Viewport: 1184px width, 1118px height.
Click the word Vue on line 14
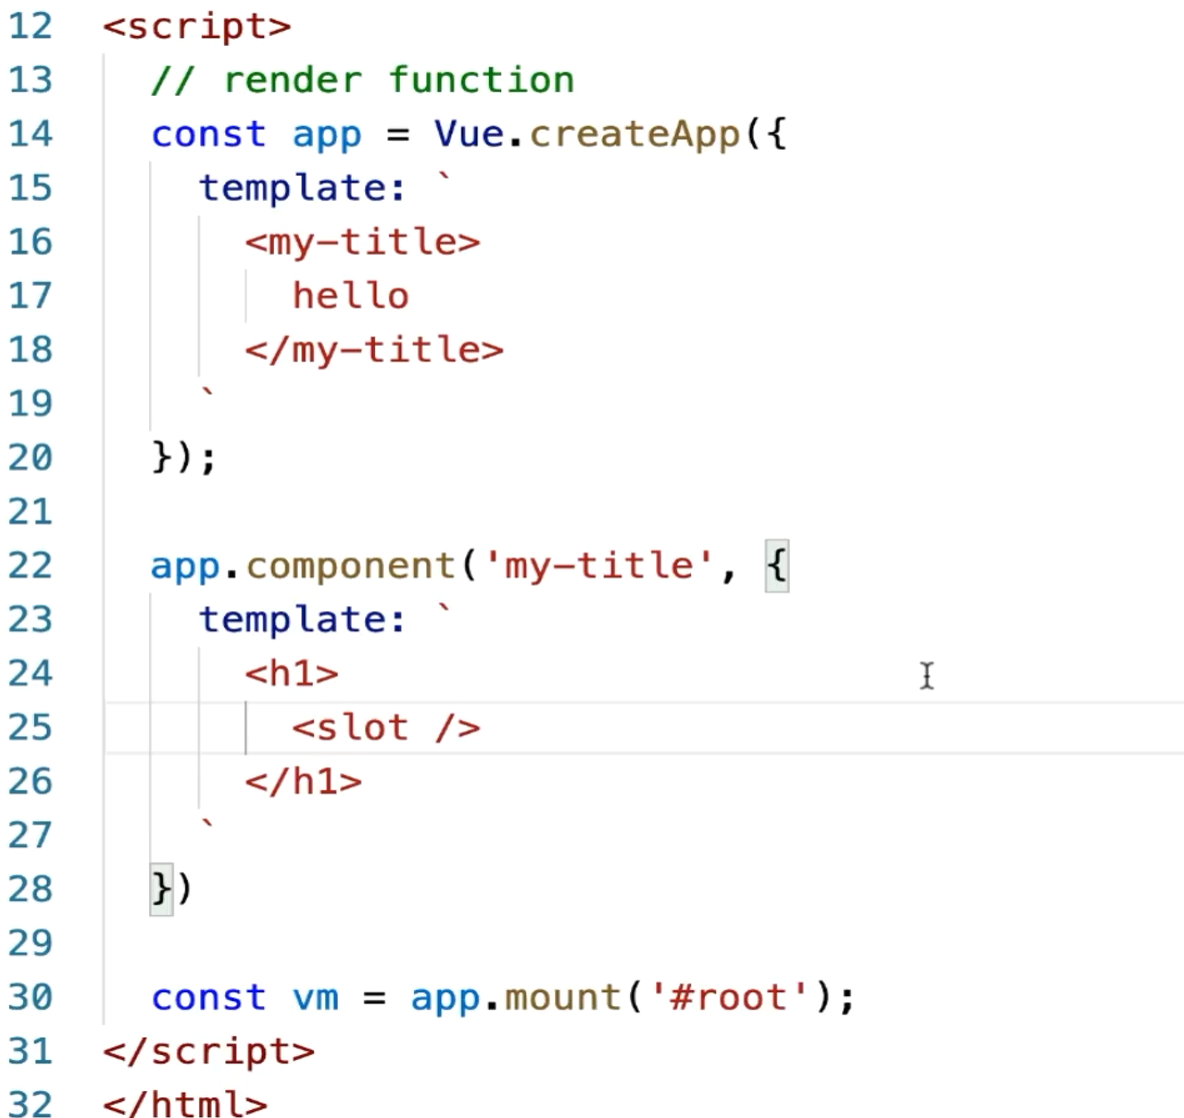468,134
